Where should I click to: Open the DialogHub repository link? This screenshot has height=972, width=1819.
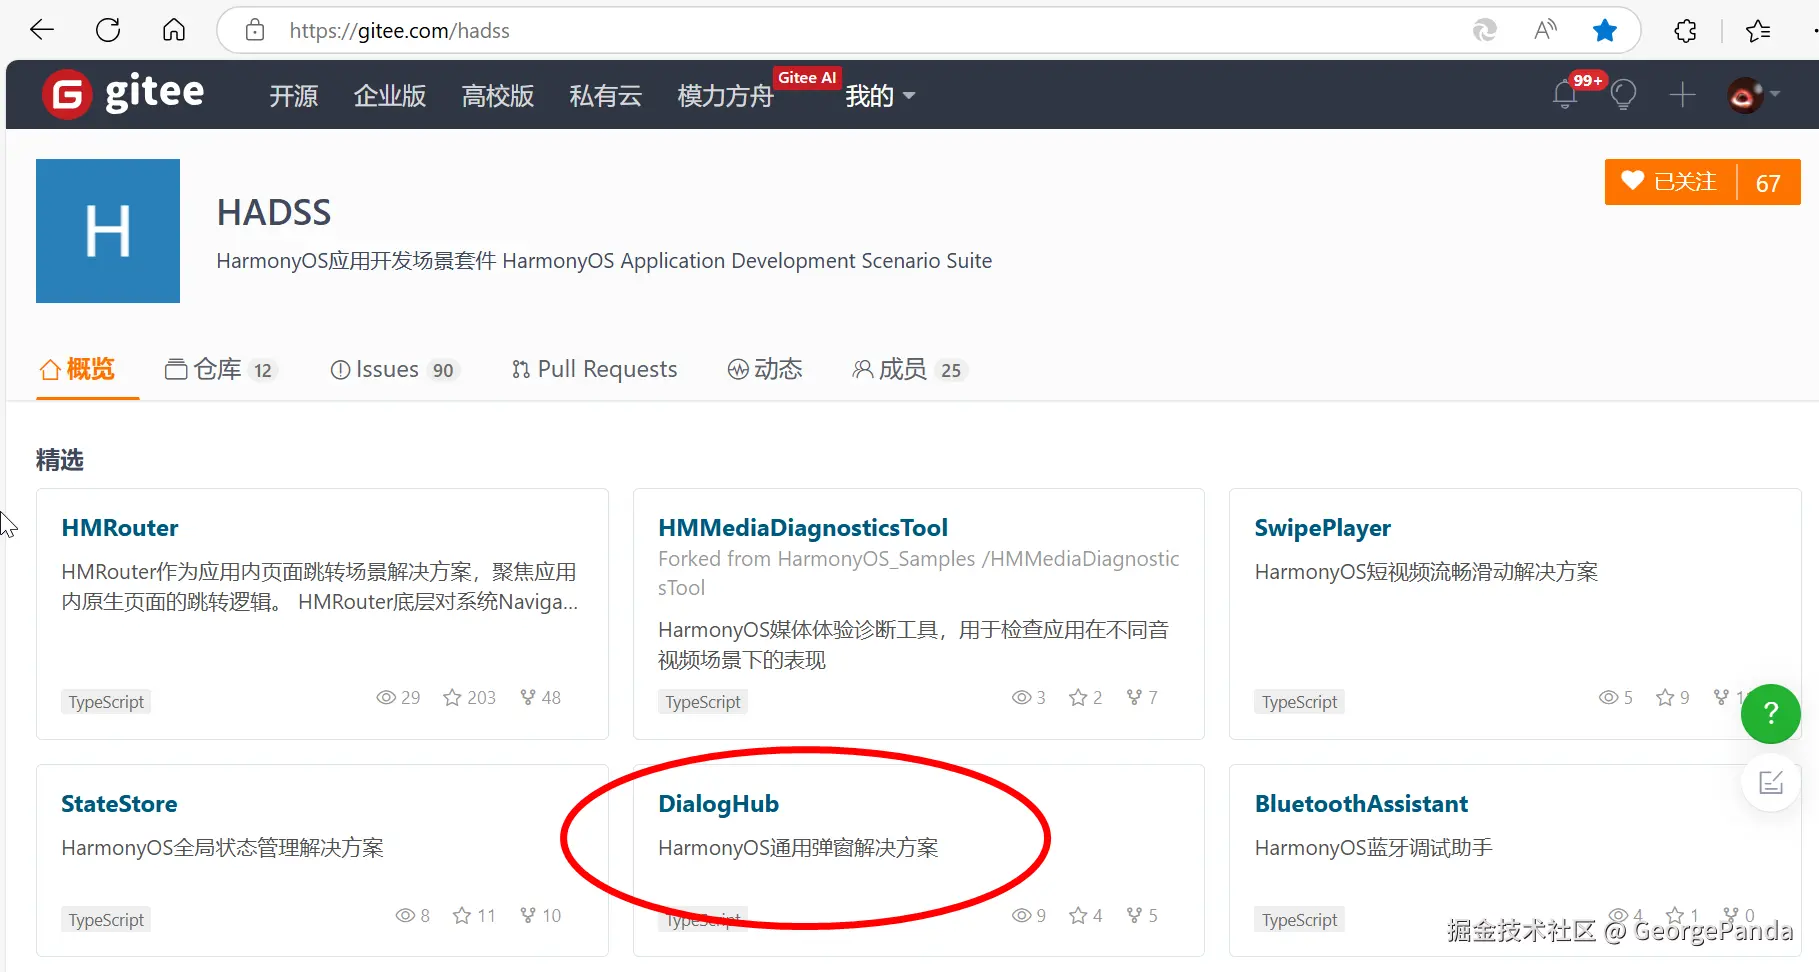tap(718, 804)
